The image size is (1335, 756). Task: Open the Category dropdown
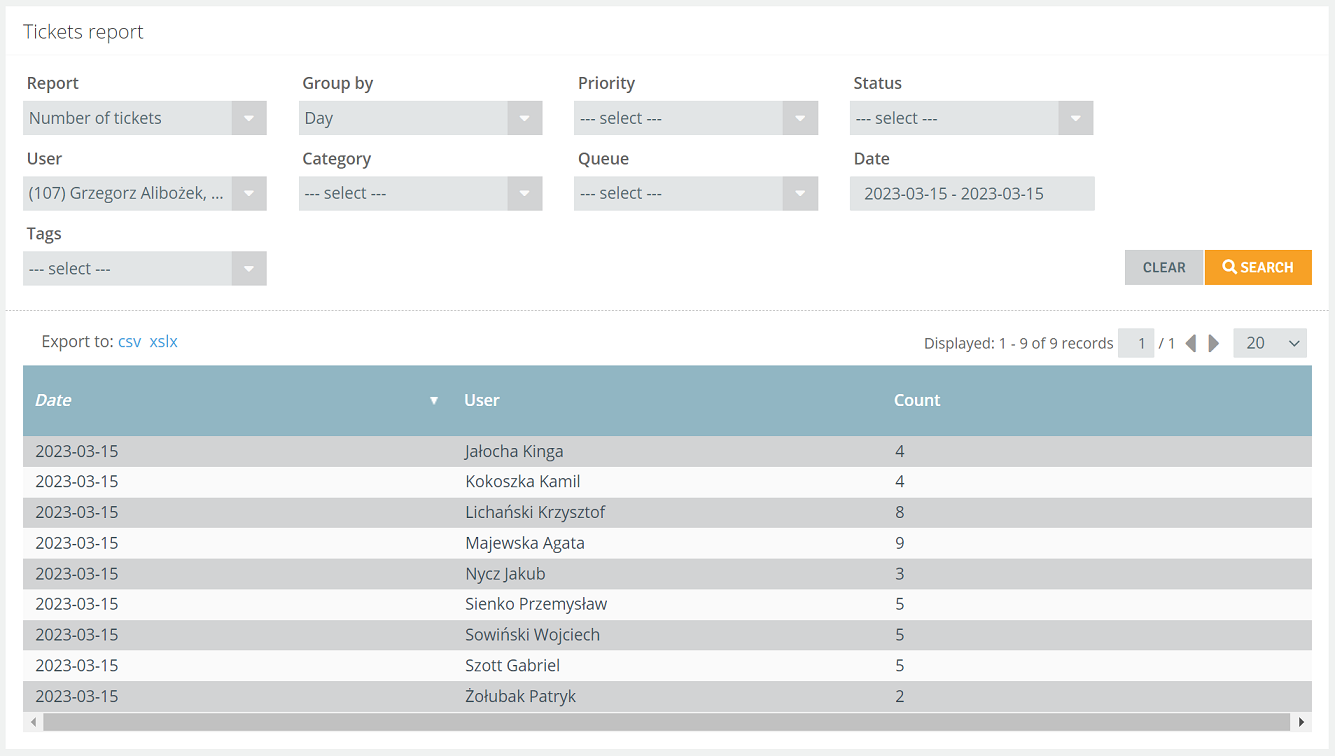(421, 193)
